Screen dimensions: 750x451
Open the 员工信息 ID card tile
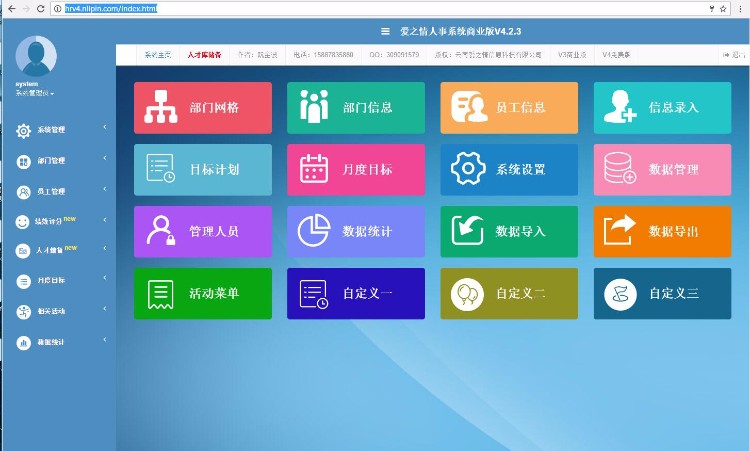pyautogui.click(x=509, y=107)
